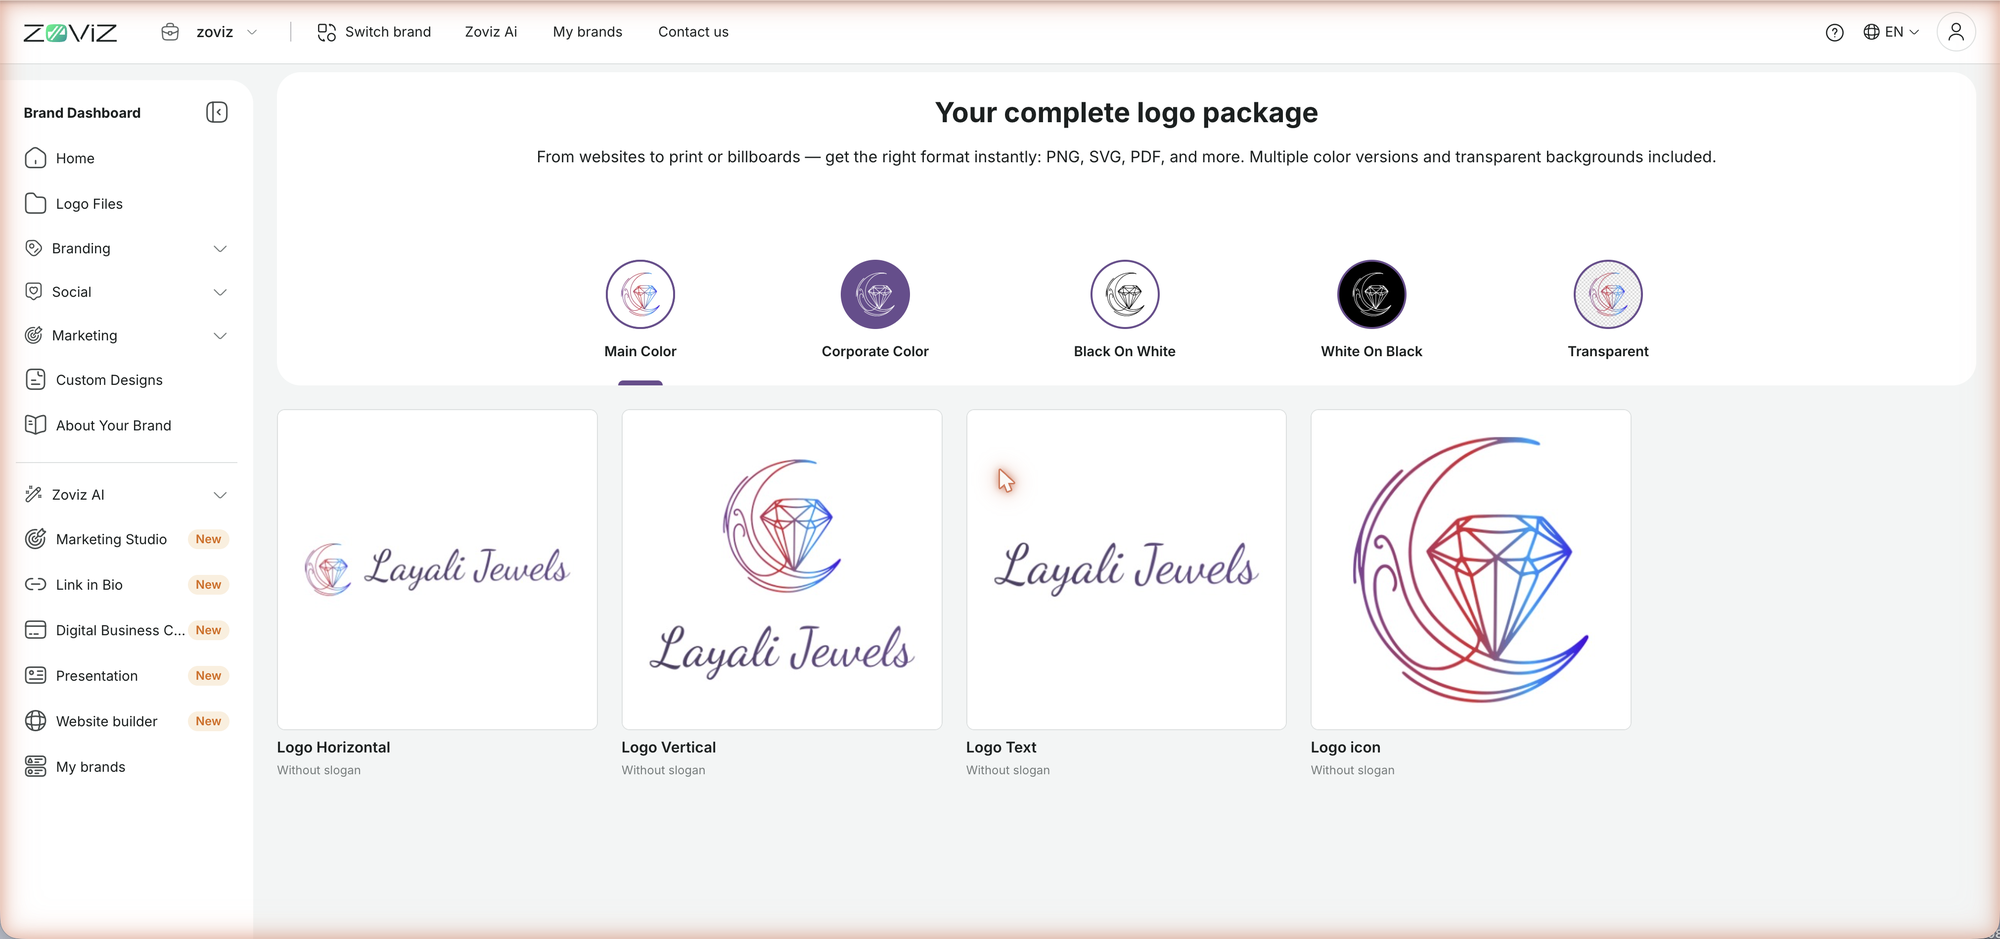
Task: Click the Logo Text title label
Action: (1001, 747)
